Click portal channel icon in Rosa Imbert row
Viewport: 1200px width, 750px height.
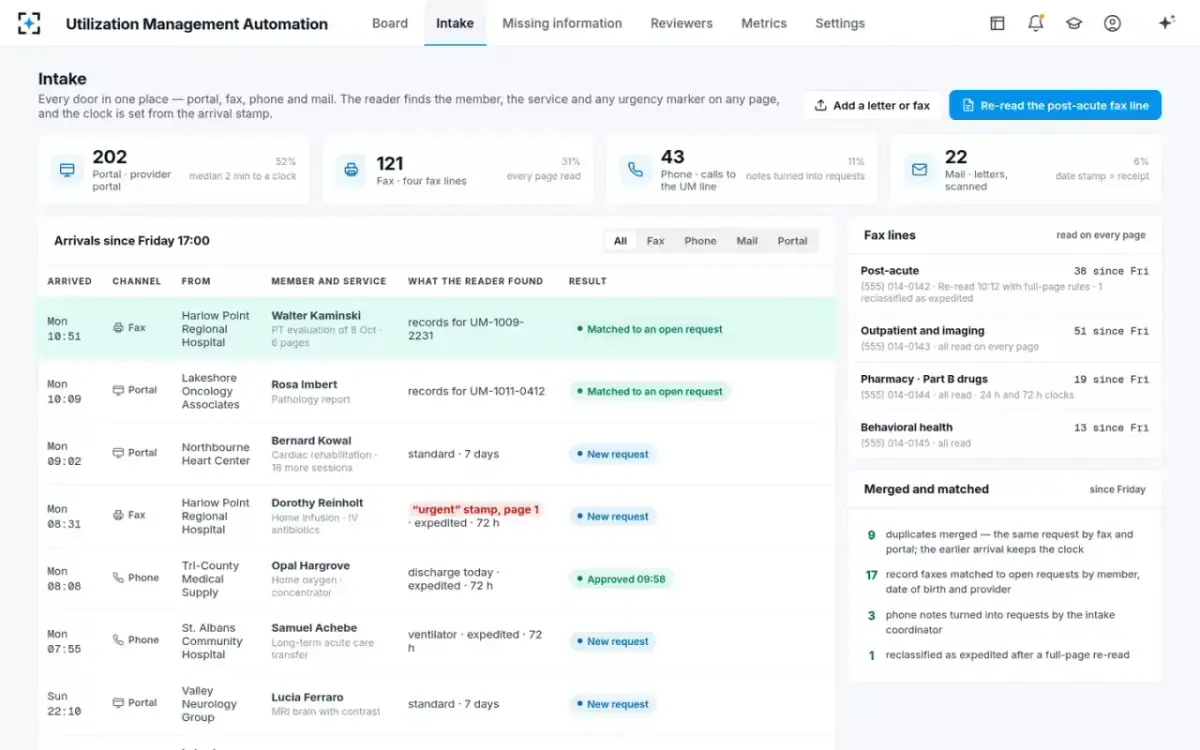118,390
